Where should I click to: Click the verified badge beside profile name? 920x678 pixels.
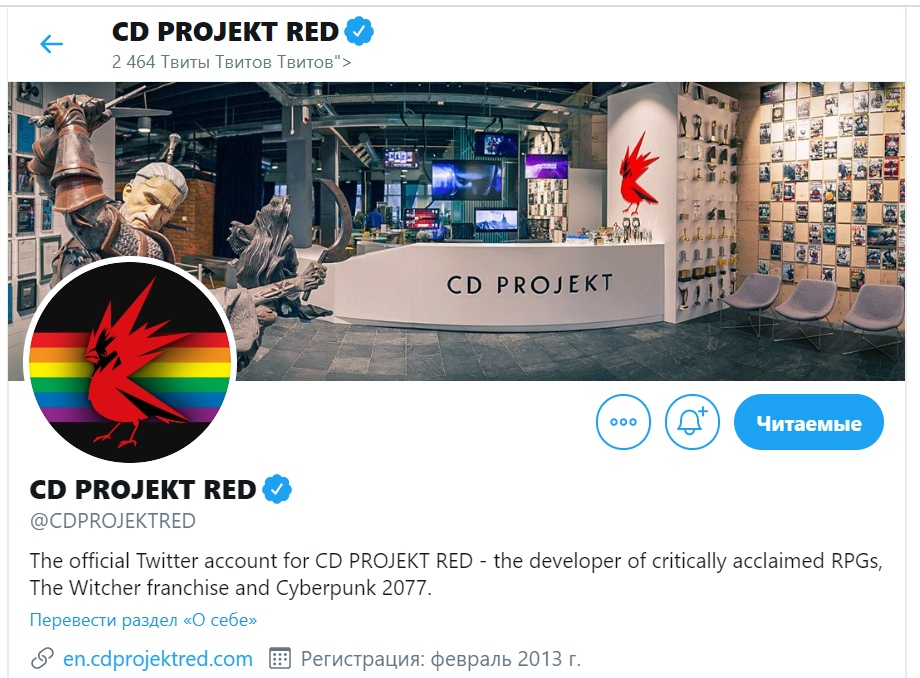(x=277, y=489)
